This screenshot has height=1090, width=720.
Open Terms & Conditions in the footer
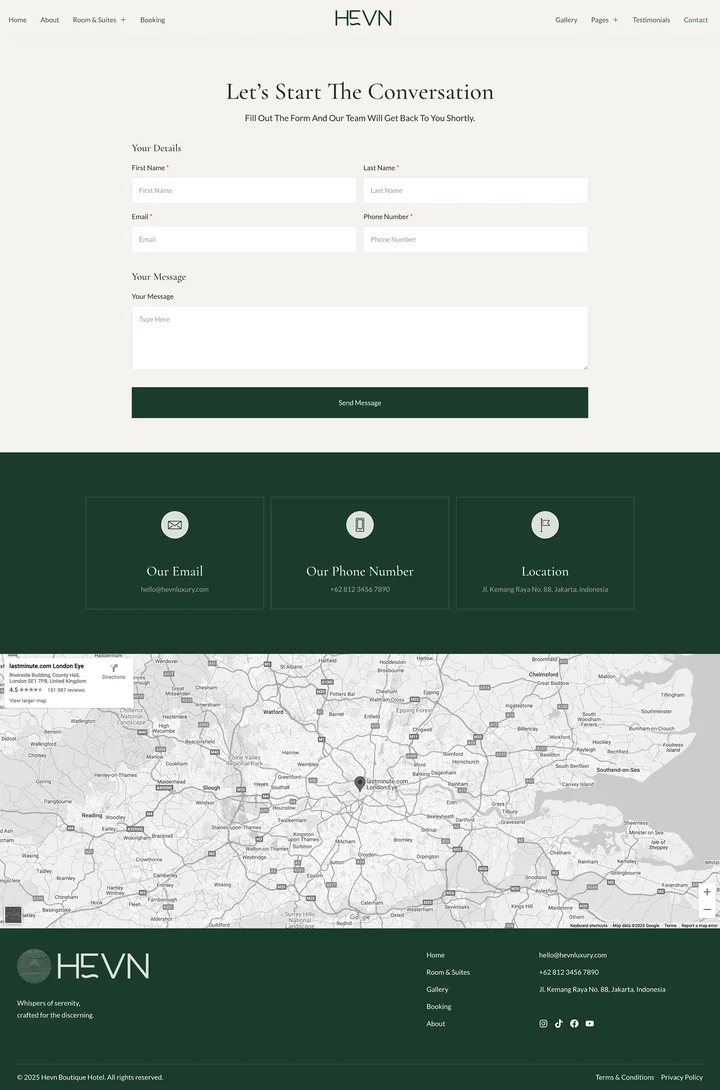[x=625, y=1077]
